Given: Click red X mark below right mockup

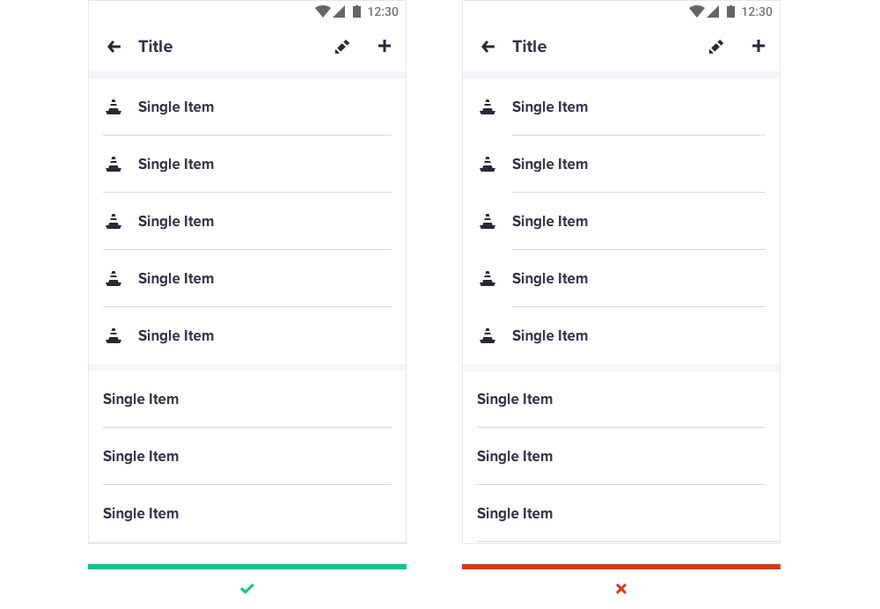Looking at the screenshot, I should [621, 588].
